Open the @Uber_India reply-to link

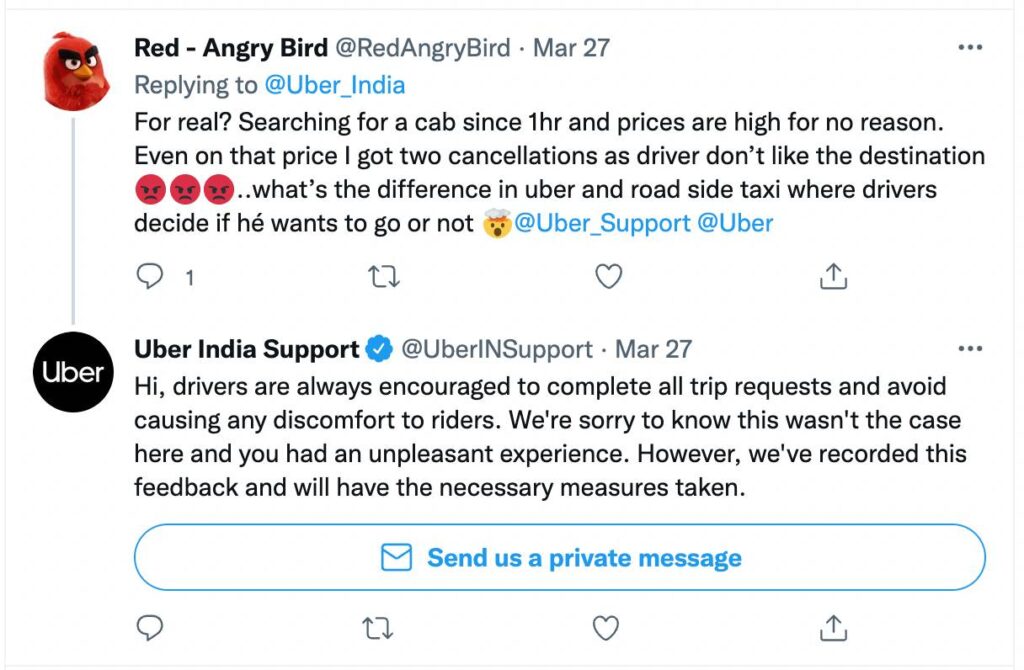click(334, 85)
